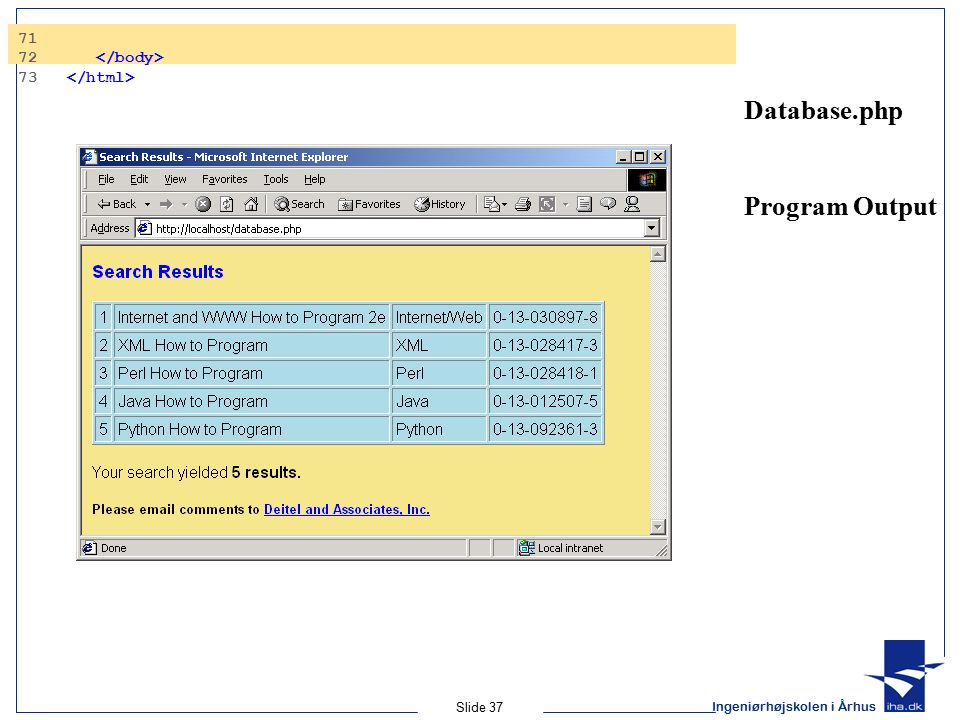Click the scrollbar up arrow

click(658, 254)
